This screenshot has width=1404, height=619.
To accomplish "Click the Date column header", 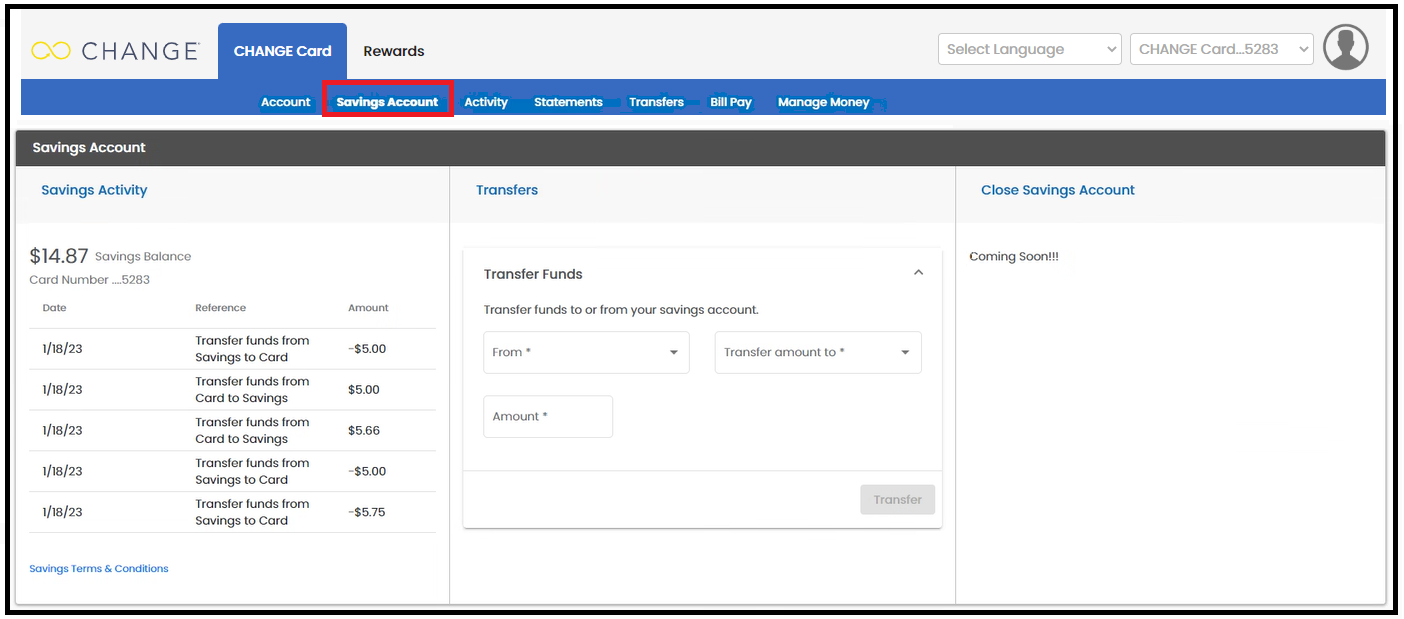I will coord(54,308).
